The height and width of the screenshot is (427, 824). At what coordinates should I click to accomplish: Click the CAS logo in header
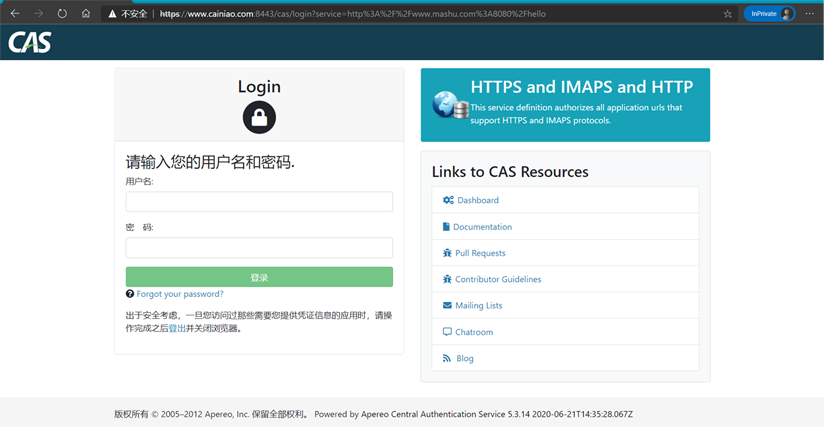[x=29, y=43]
